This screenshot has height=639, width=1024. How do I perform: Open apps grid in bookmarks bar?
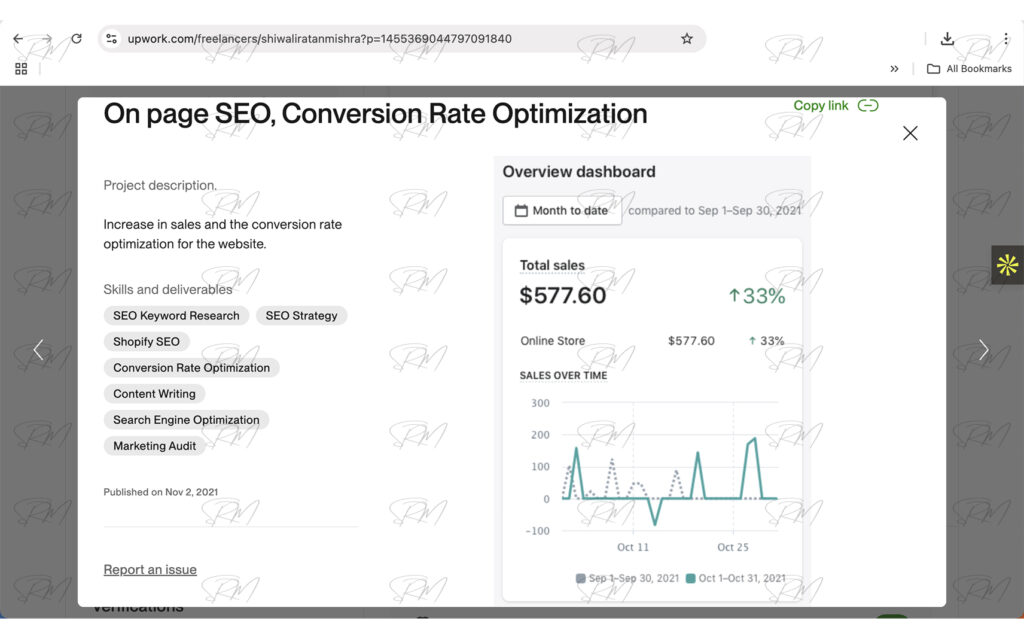[x=21, y=69]
